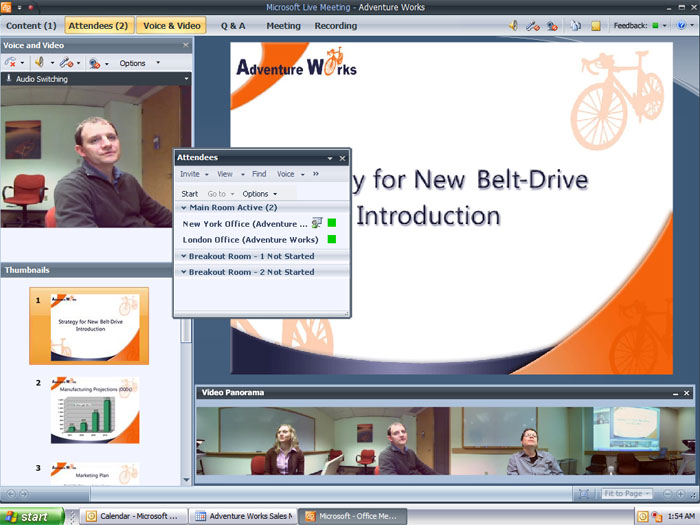Click the Windows start button
Image resolution: width=700 pixels, height=525 pixels.
click(32, 517)
